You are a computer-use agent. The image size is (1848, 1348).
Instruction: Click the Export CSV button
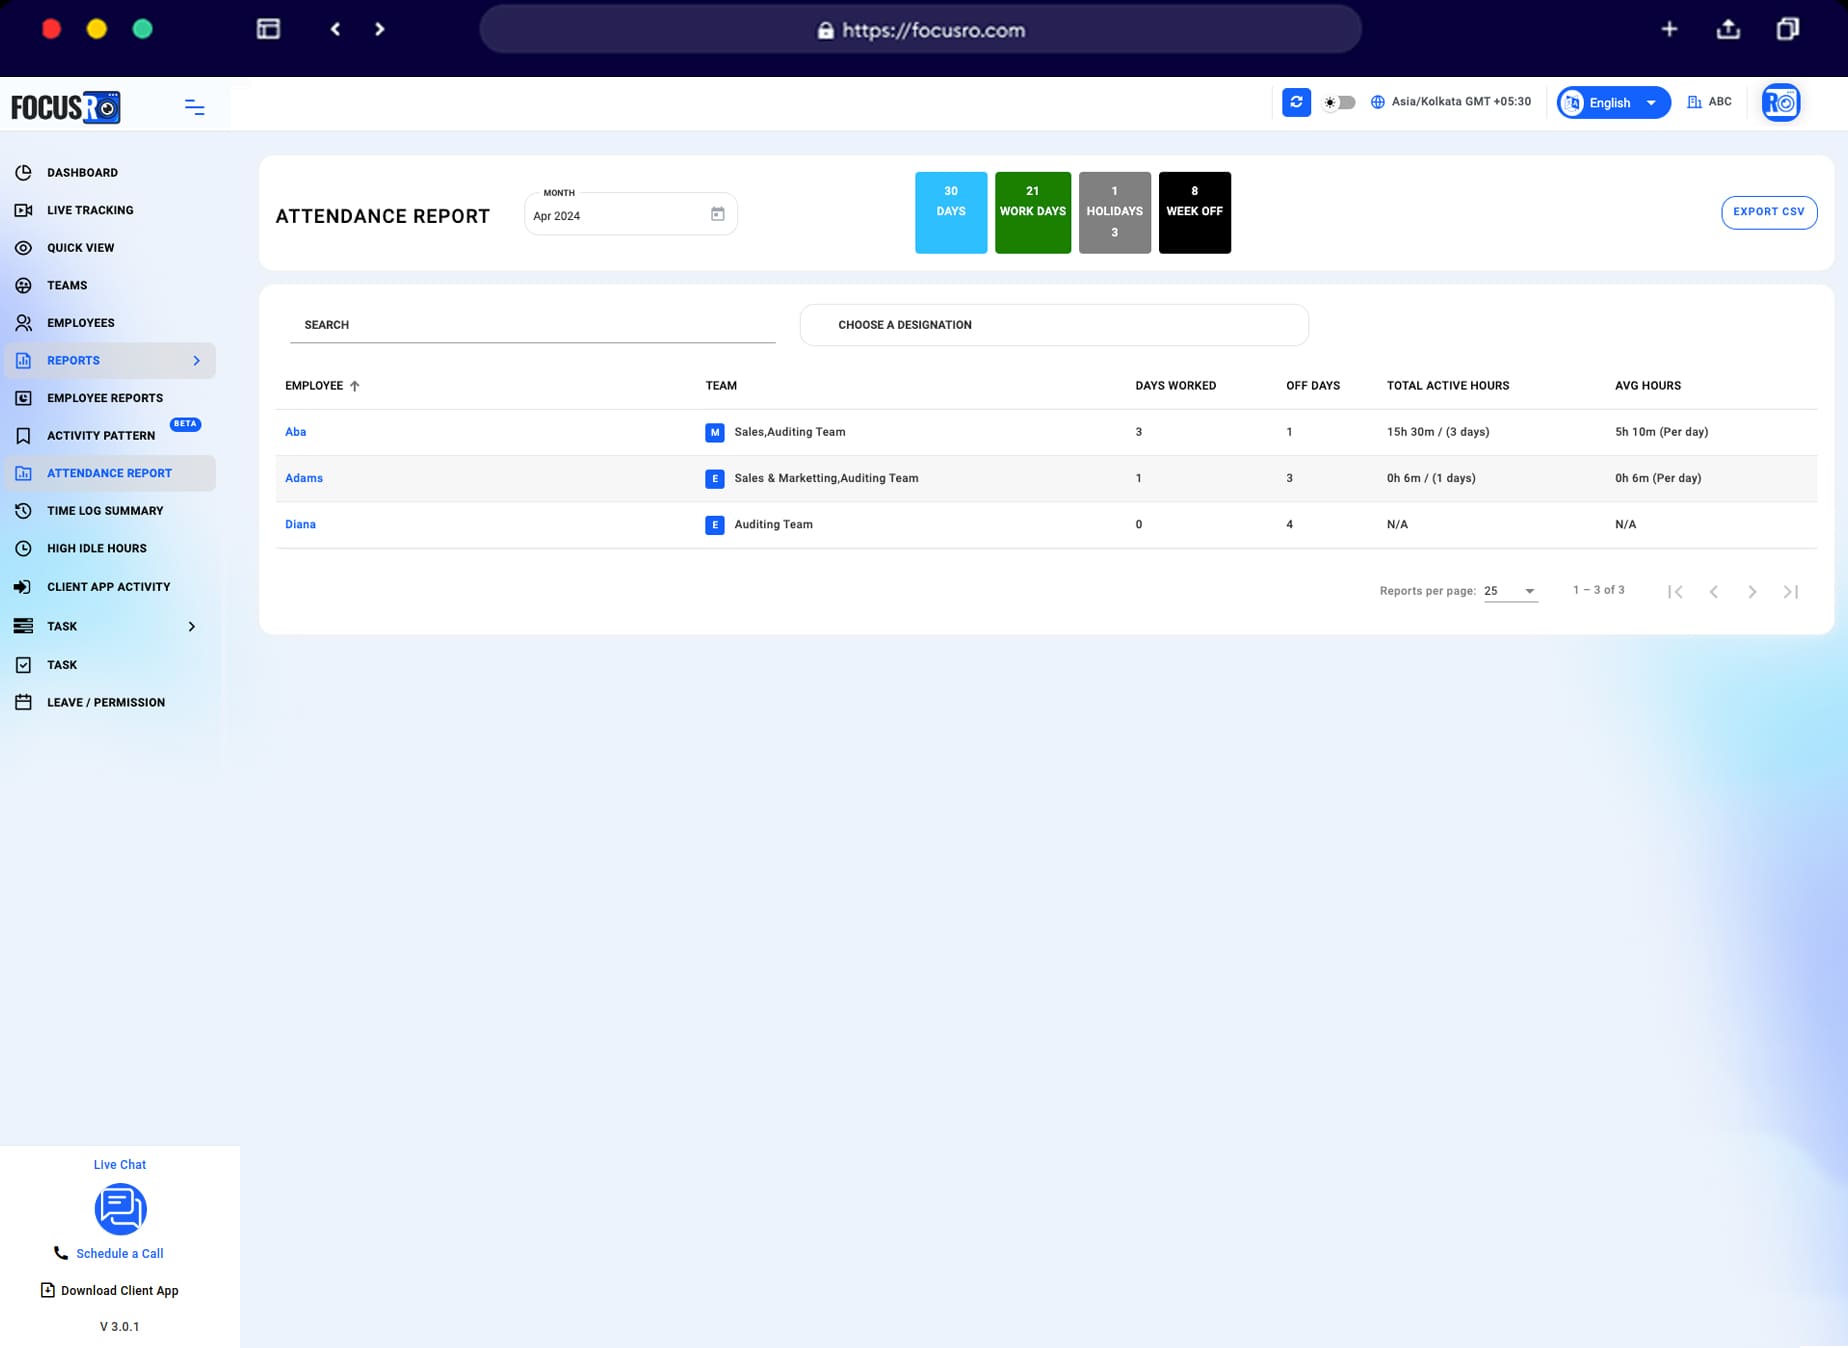(1769, 212)
